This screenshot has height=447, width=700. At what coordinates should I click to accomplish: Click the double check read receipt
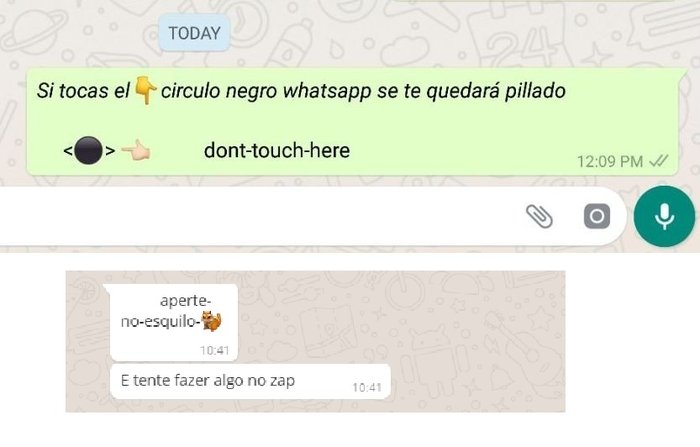pyautogui.click(x=659, y=161)
